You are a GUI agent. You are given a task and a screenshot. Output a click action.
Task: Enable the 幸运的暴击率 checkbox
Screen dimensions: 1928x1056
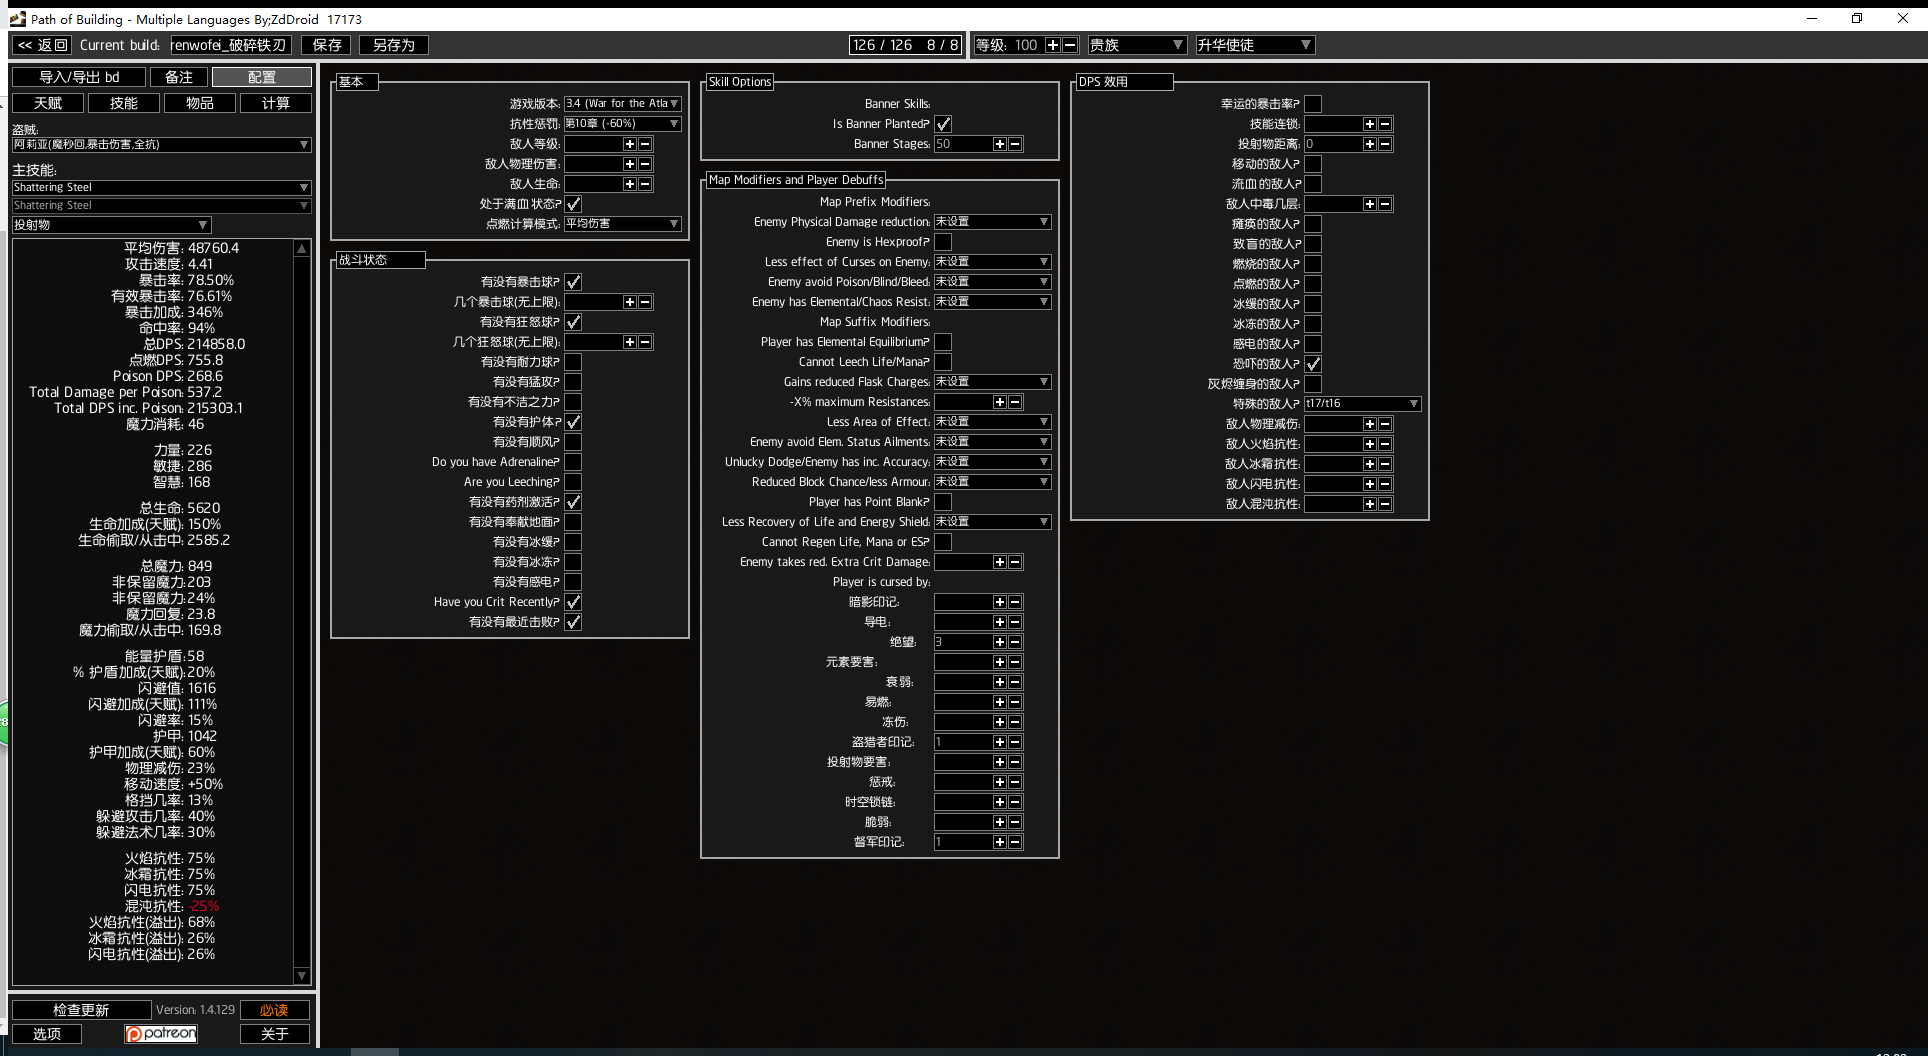coord(1313,104)
